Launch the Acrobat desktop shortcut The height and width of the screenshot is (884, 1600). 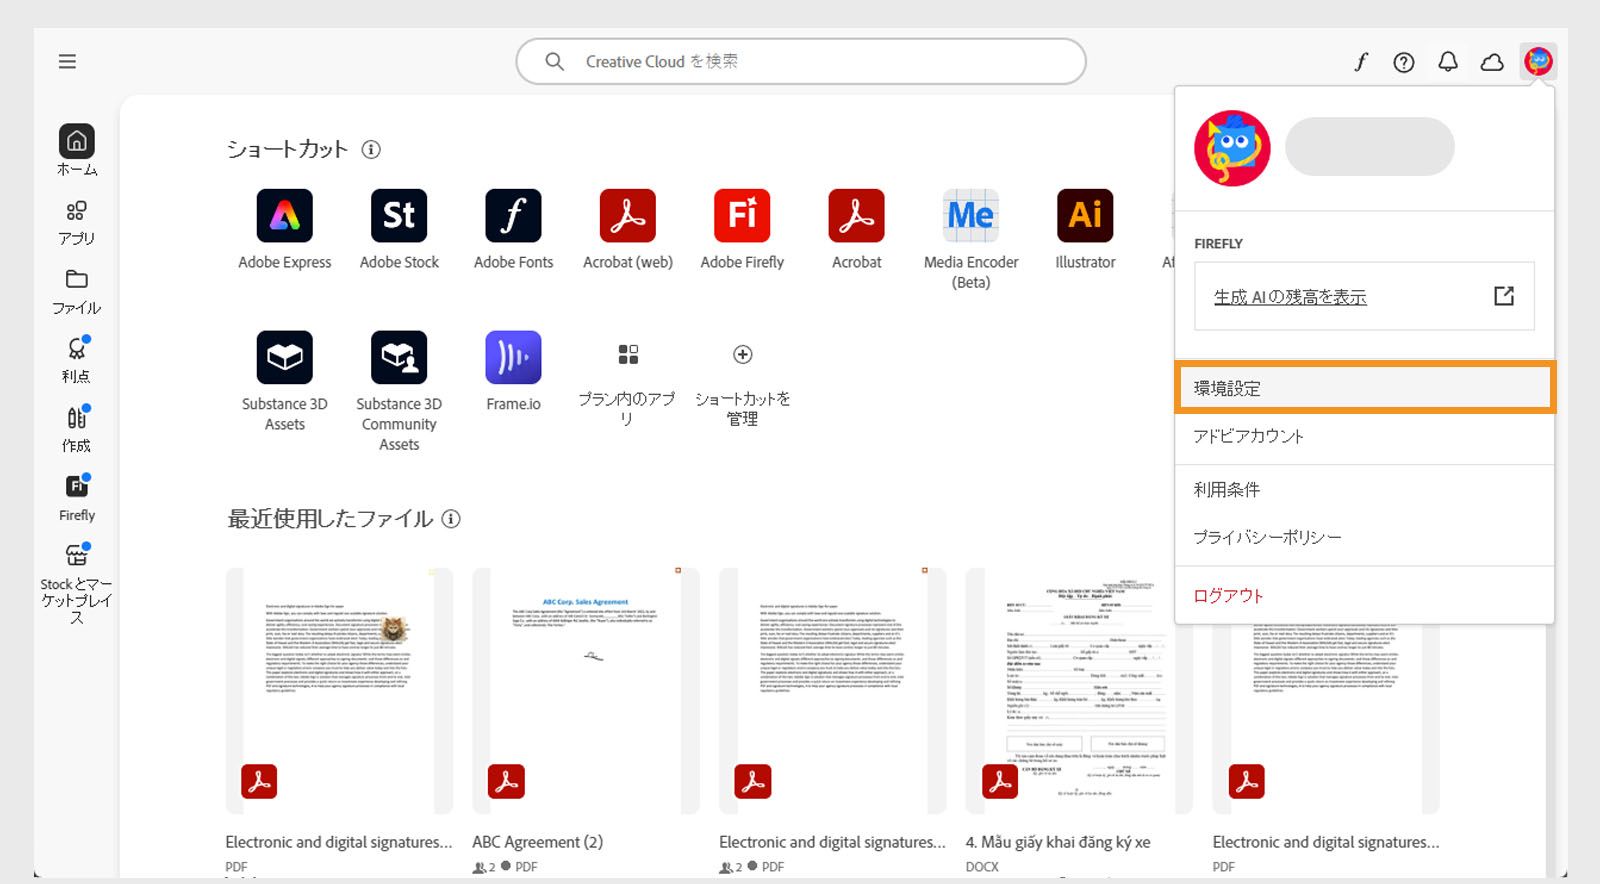(x=856, y=229)
